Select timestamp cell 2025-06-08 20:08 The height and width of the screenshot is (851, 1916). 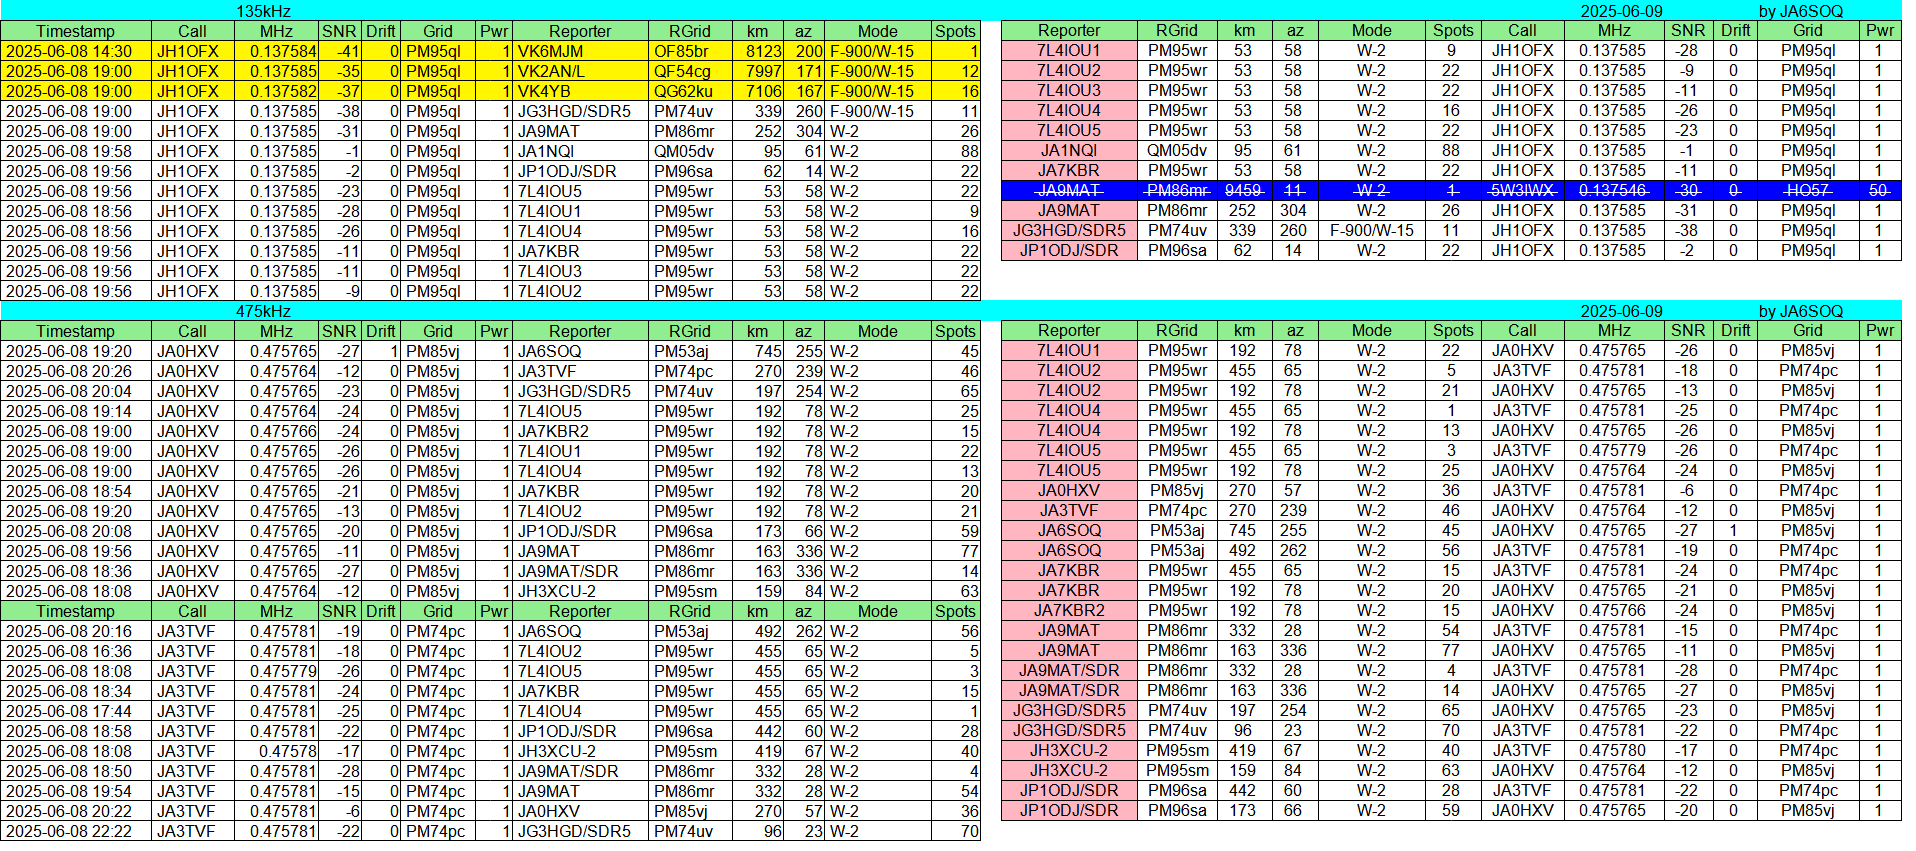coord(76,531)
